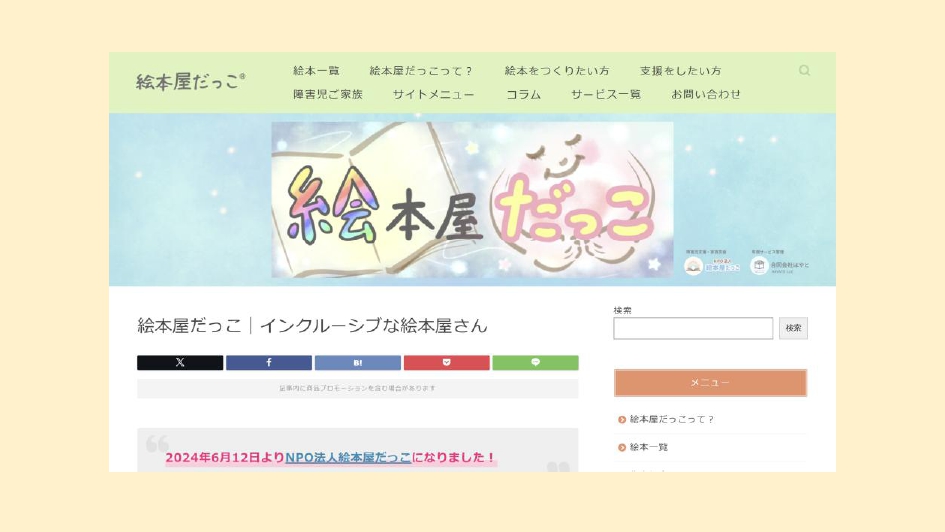Image resolution: width=945 pixels, height=532 pixels.
Task: Open 障害児ご家族 navigation item
Action: click(328, 94)
